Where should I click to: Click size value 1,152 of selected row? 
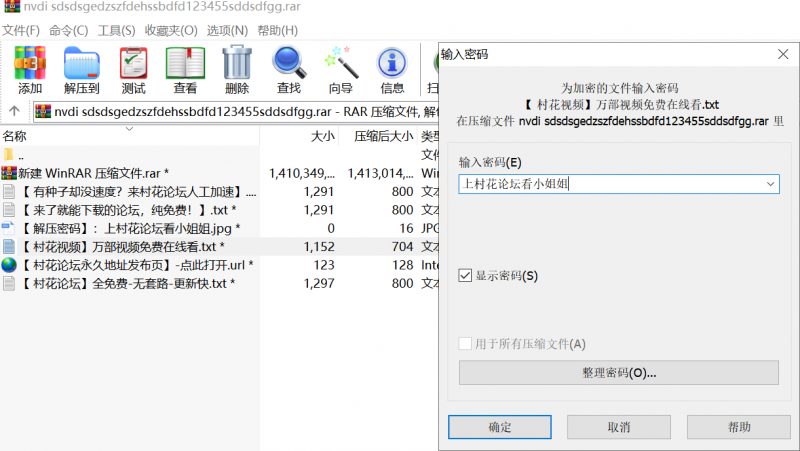(x=319, y=246)
